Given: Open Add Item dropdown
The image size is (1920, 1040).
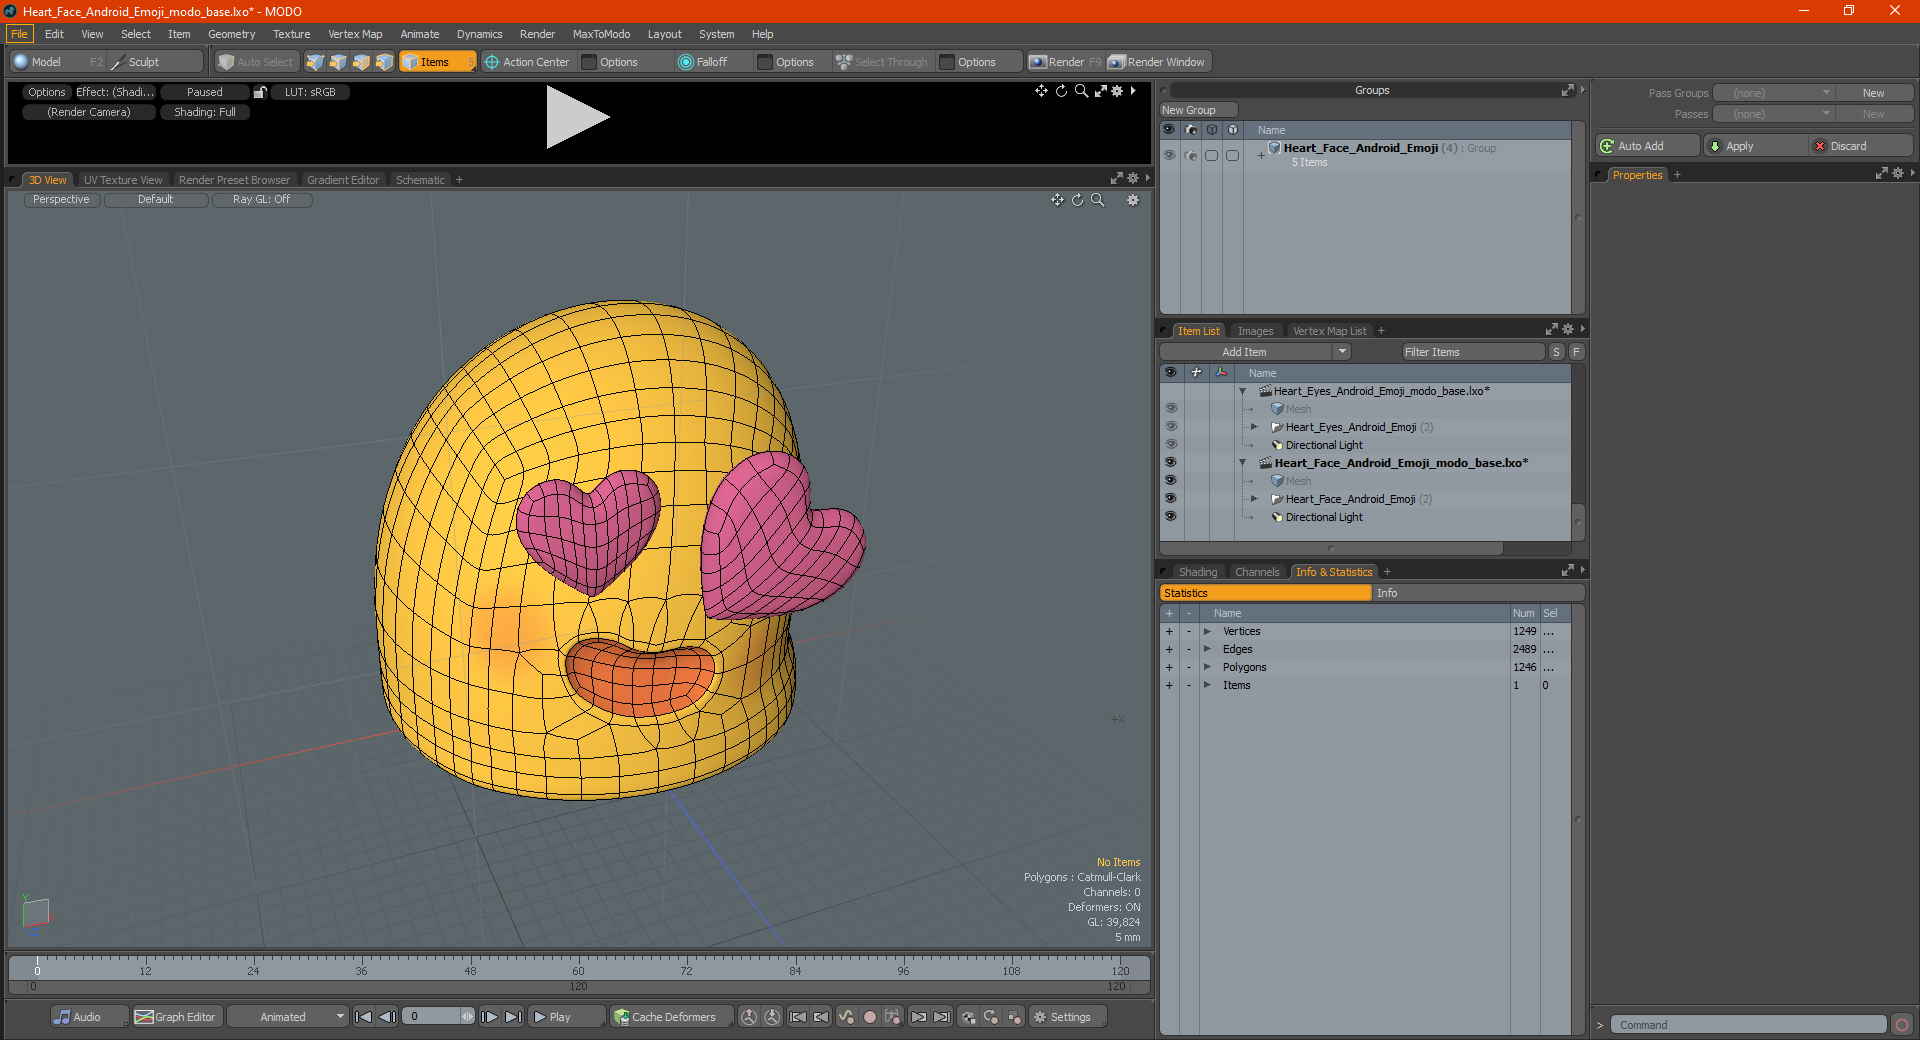Looking at the screenshot, I should (x=1255, y=352).
